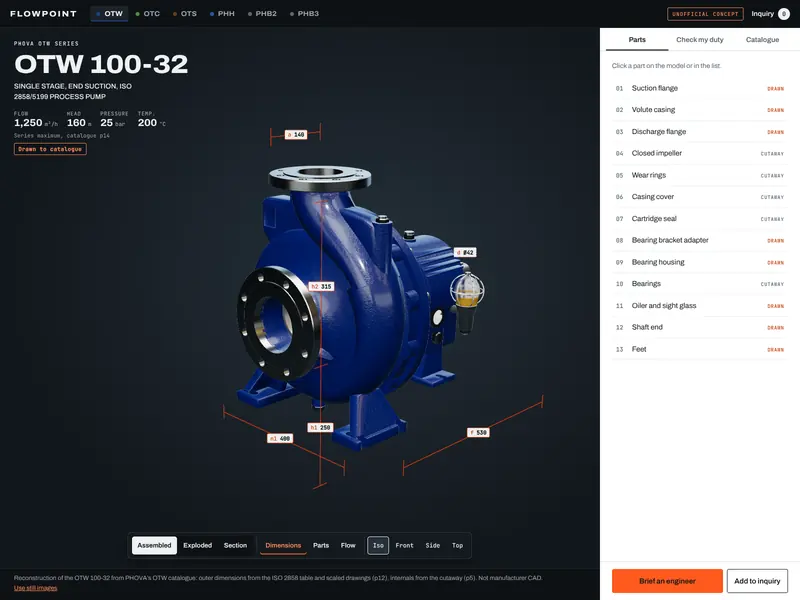
Task: Click the 'n1 400' dimension label
Action: coord(280,438)
